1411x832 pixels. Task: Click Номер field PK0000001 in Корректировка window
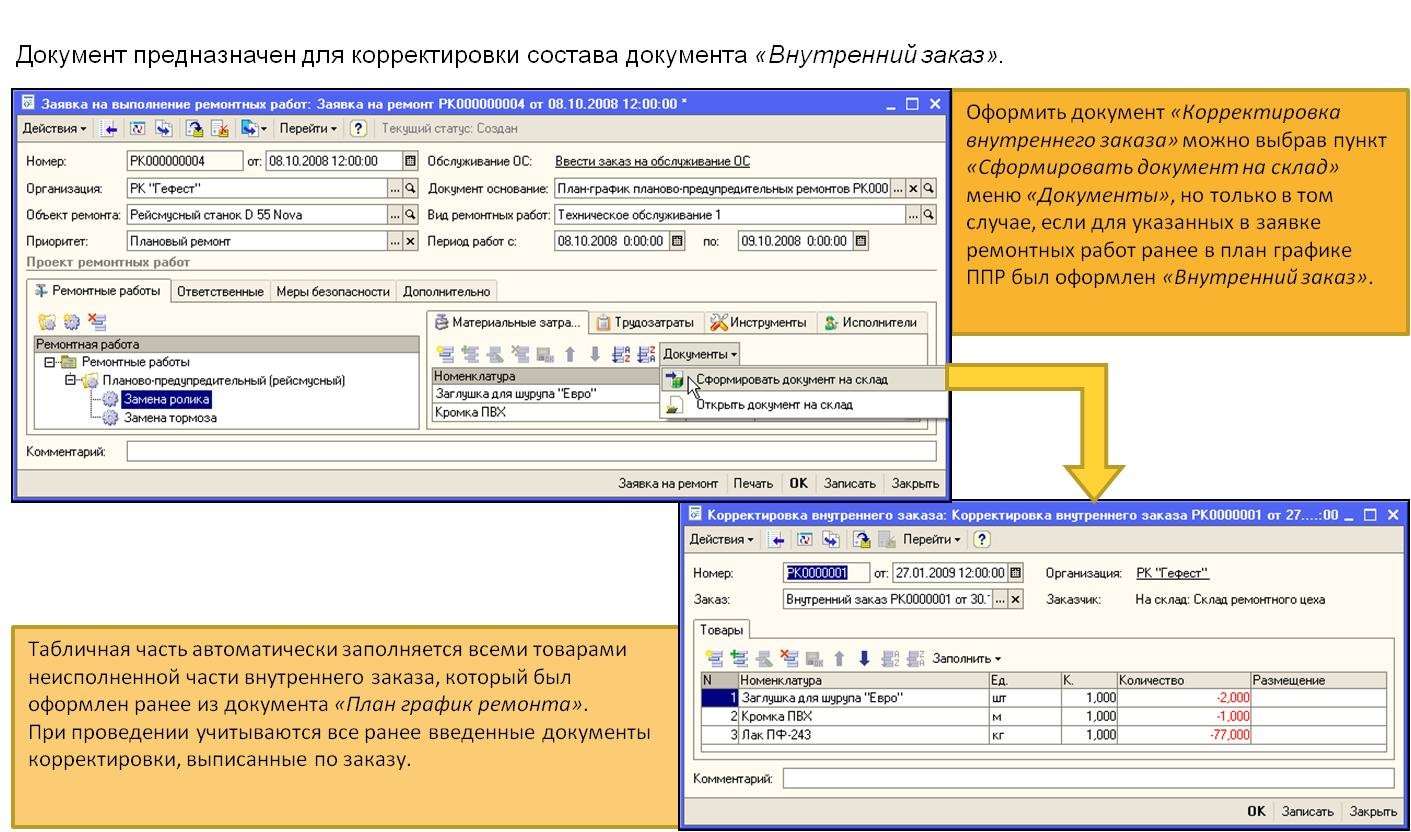[826, 573]
